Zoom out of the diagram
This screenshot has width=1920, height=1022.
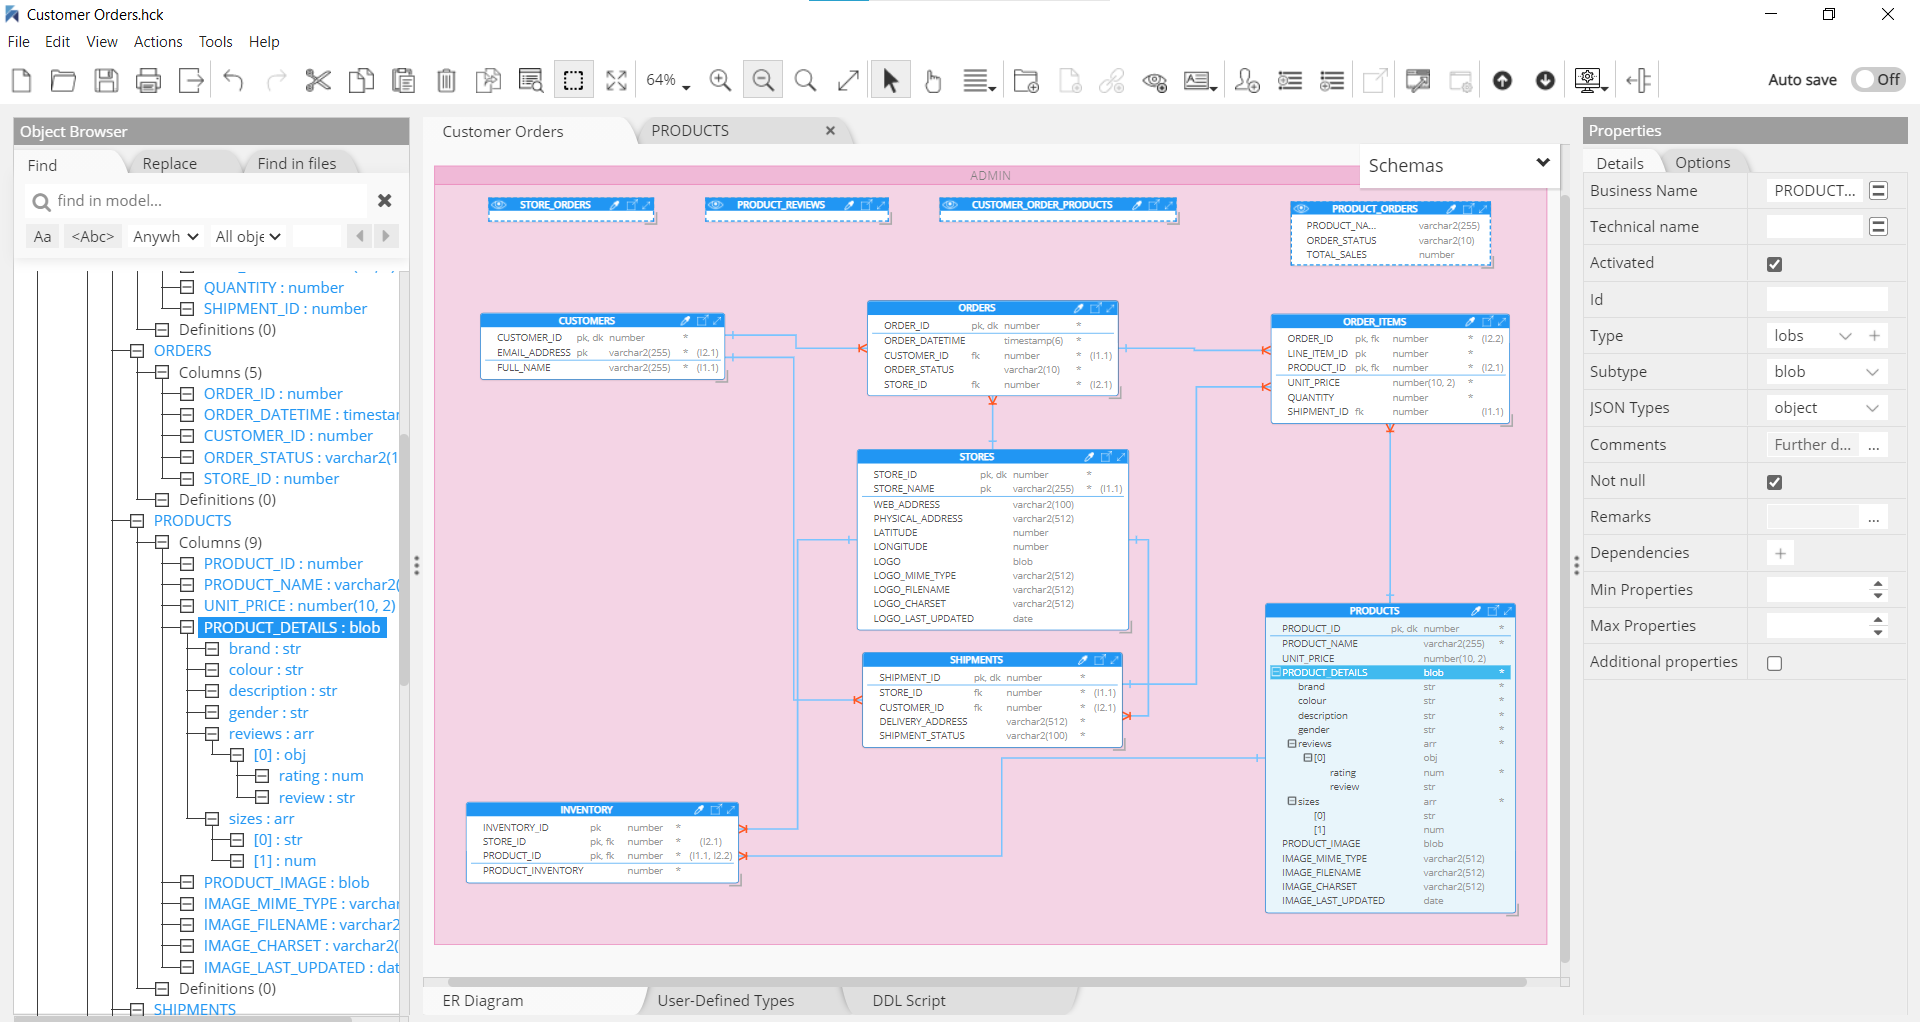(x=763, y=80)
